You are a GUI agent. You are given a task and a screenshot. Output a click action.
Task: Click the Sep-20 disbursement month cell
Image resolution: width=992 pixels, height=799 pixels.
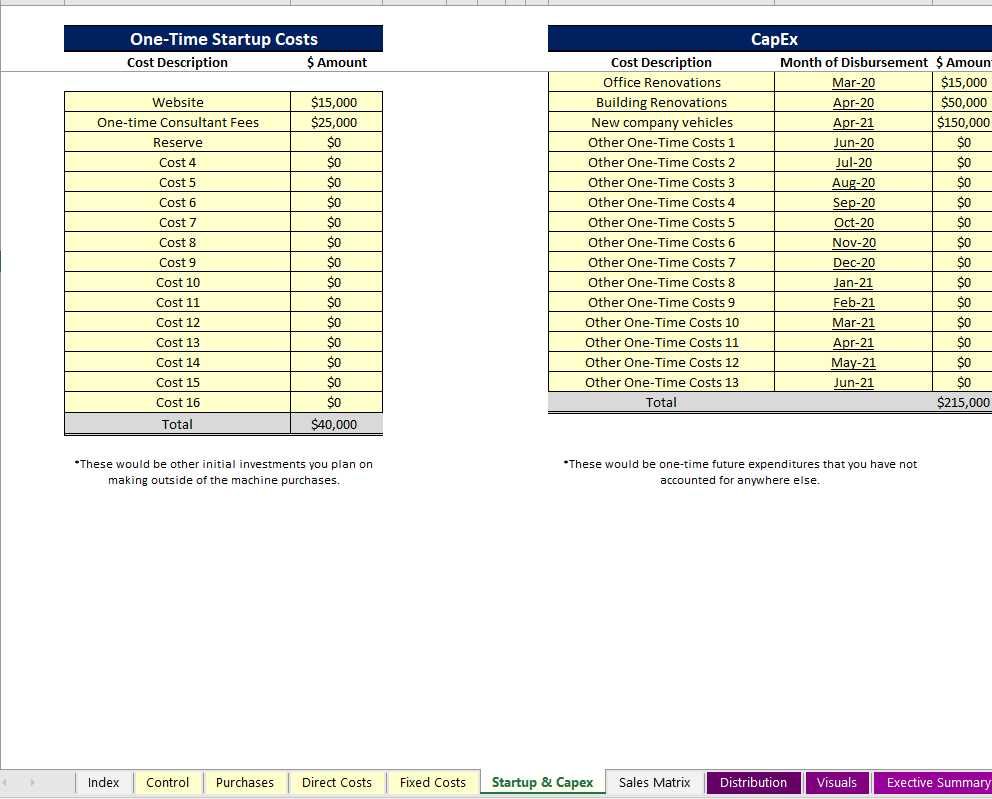[853, 202]
